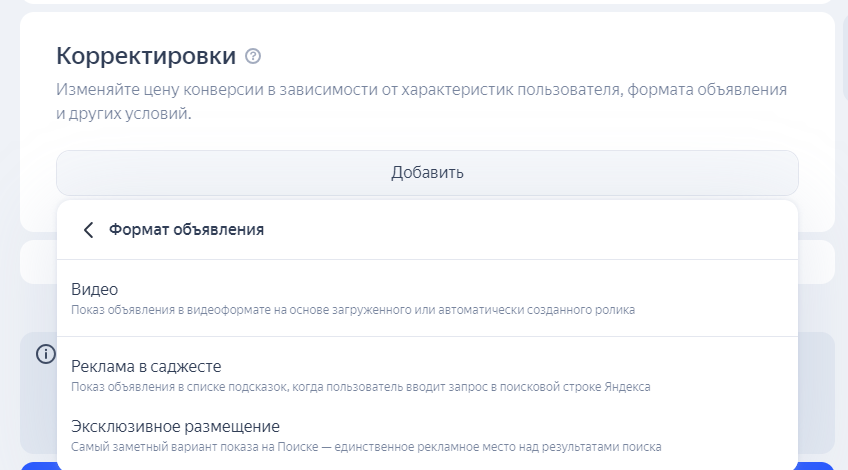This screenshot has height=470, width=848.
Task: Click the Добавить button
Action: [x=427, y=173]
